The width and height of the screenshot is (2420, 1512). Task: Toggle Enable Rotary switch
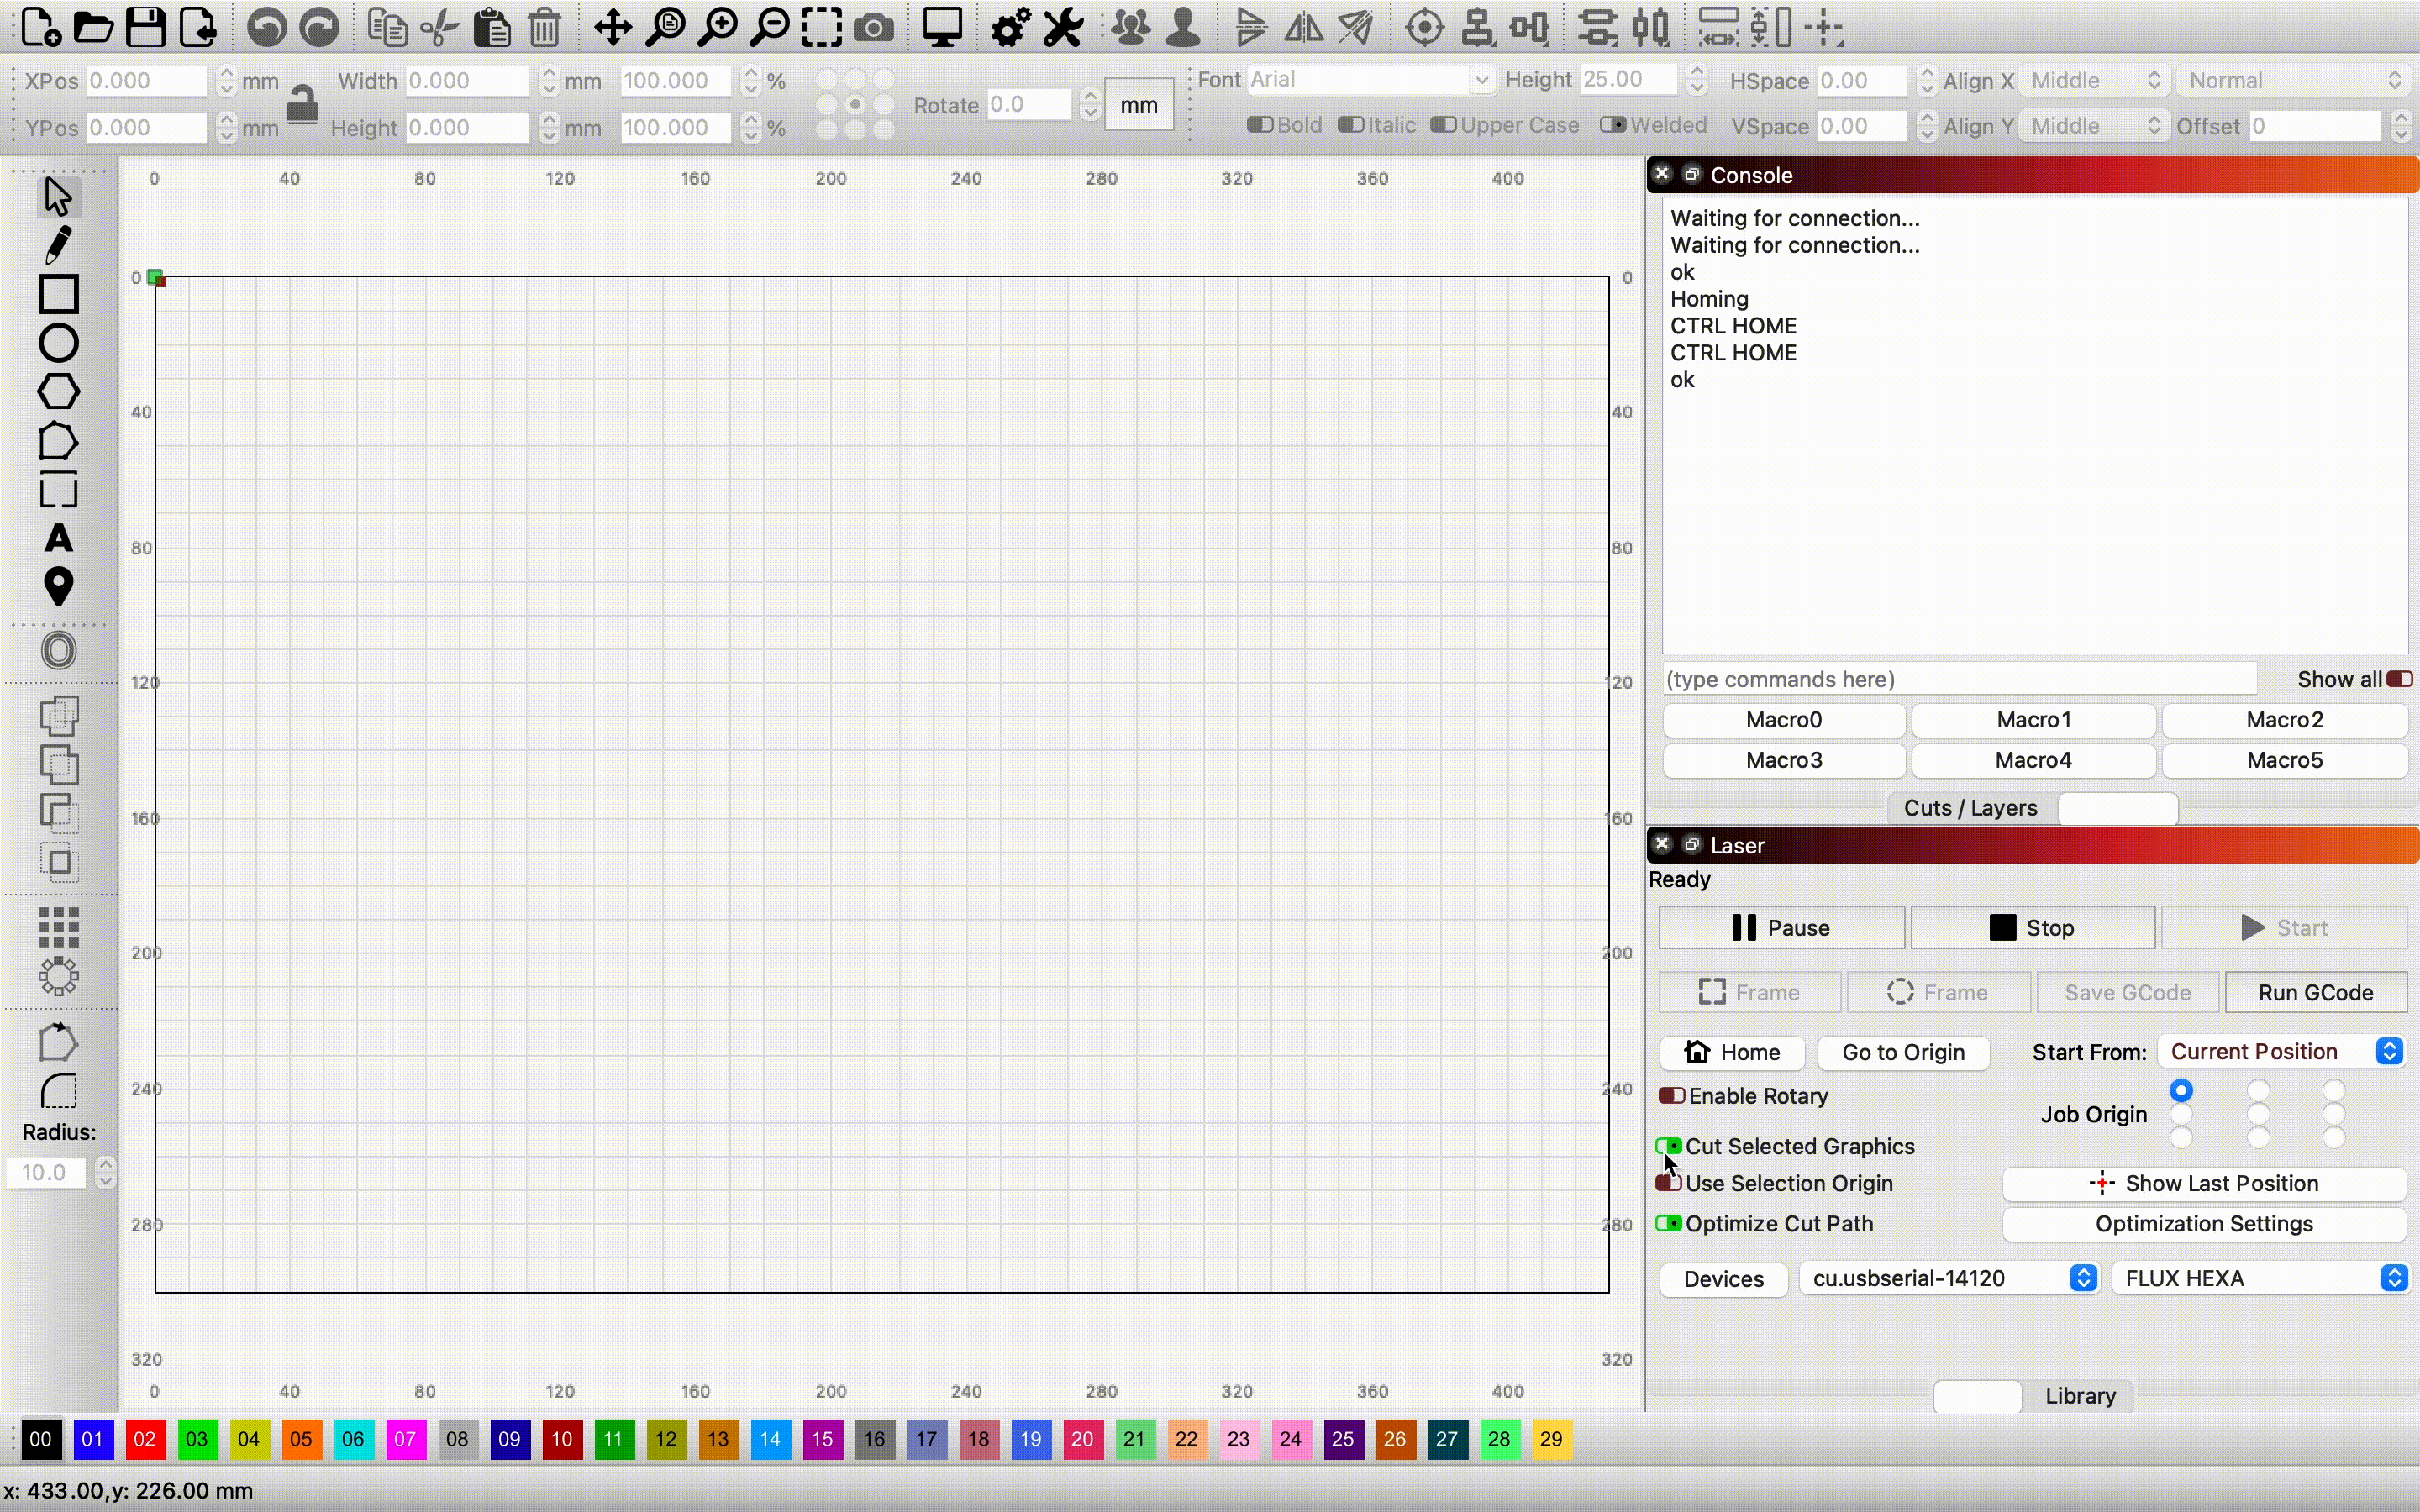click(1670, 1096)
